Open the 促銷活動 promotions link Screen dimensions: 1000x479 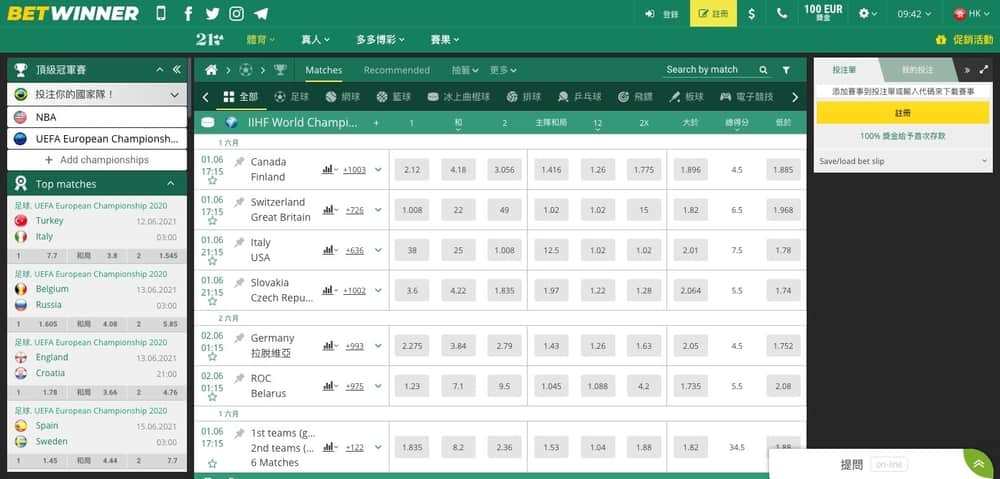pyautogui.click(x=963, y=40)
